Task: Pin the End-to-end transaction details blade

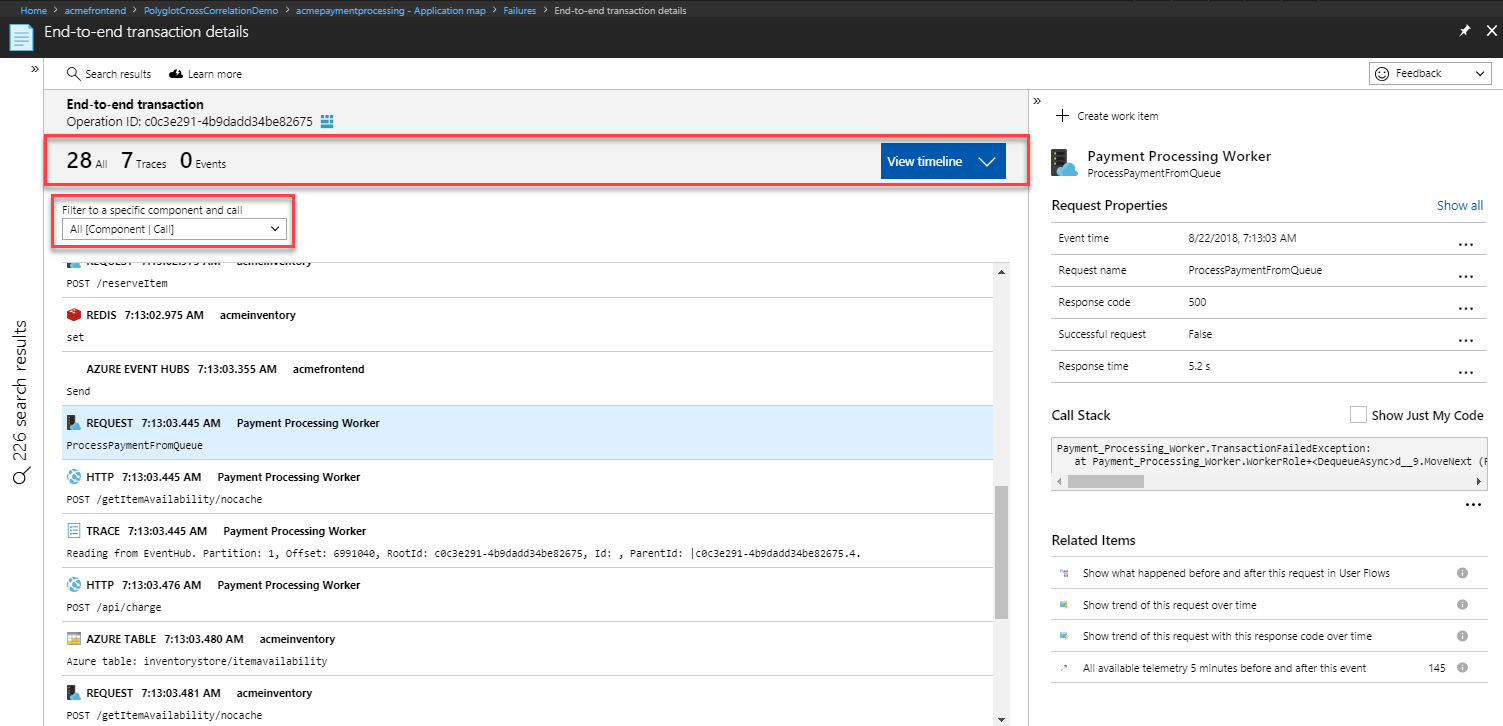Action: (1465, 31)
